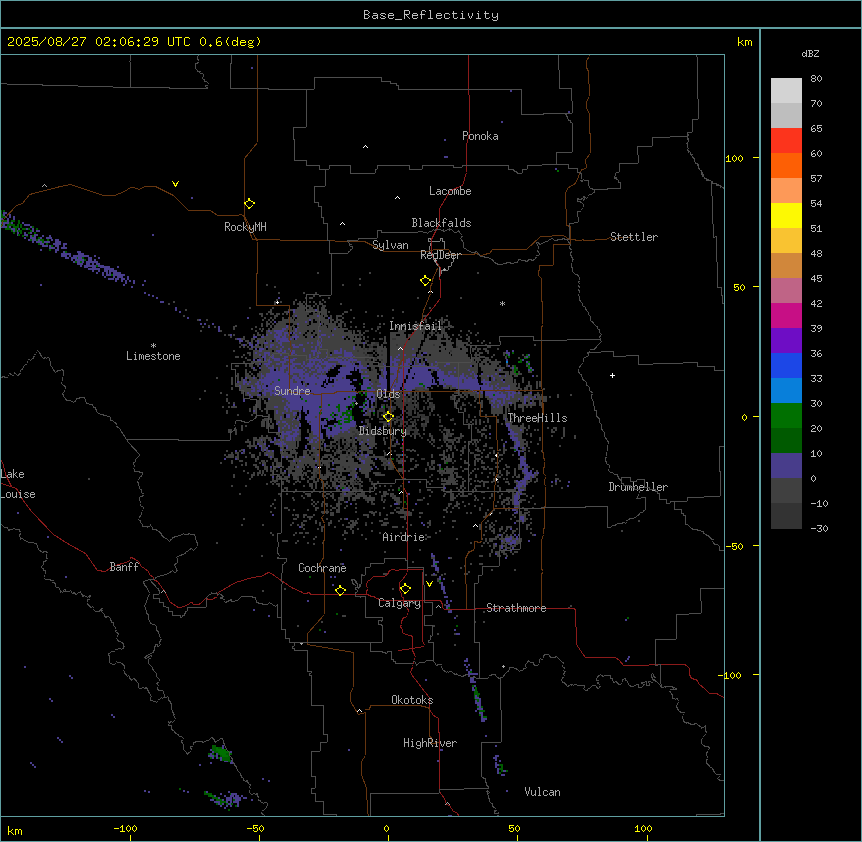The height and width of the screenshot is (842, 862).
Task: Click the dBZ legend heading
Action: 810,53
